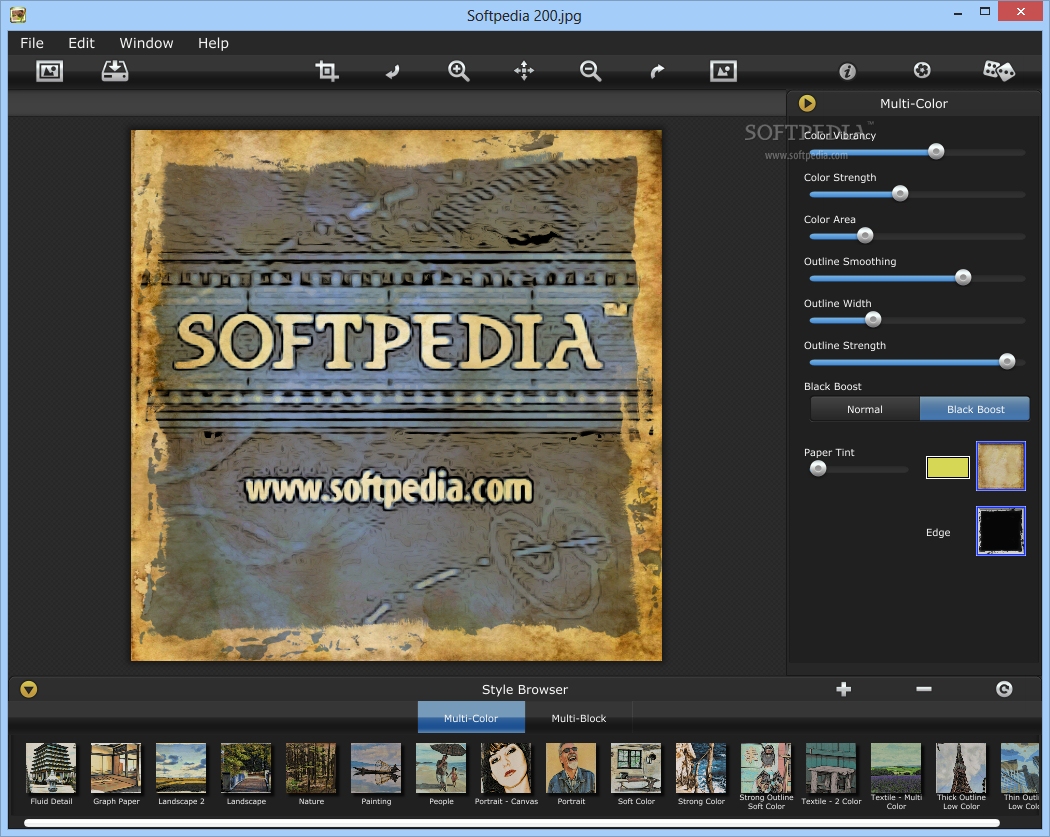The height and width of the screenshot is (837, 1050).
Task: Select the Portrait style preset
Action: coord(571,774)
